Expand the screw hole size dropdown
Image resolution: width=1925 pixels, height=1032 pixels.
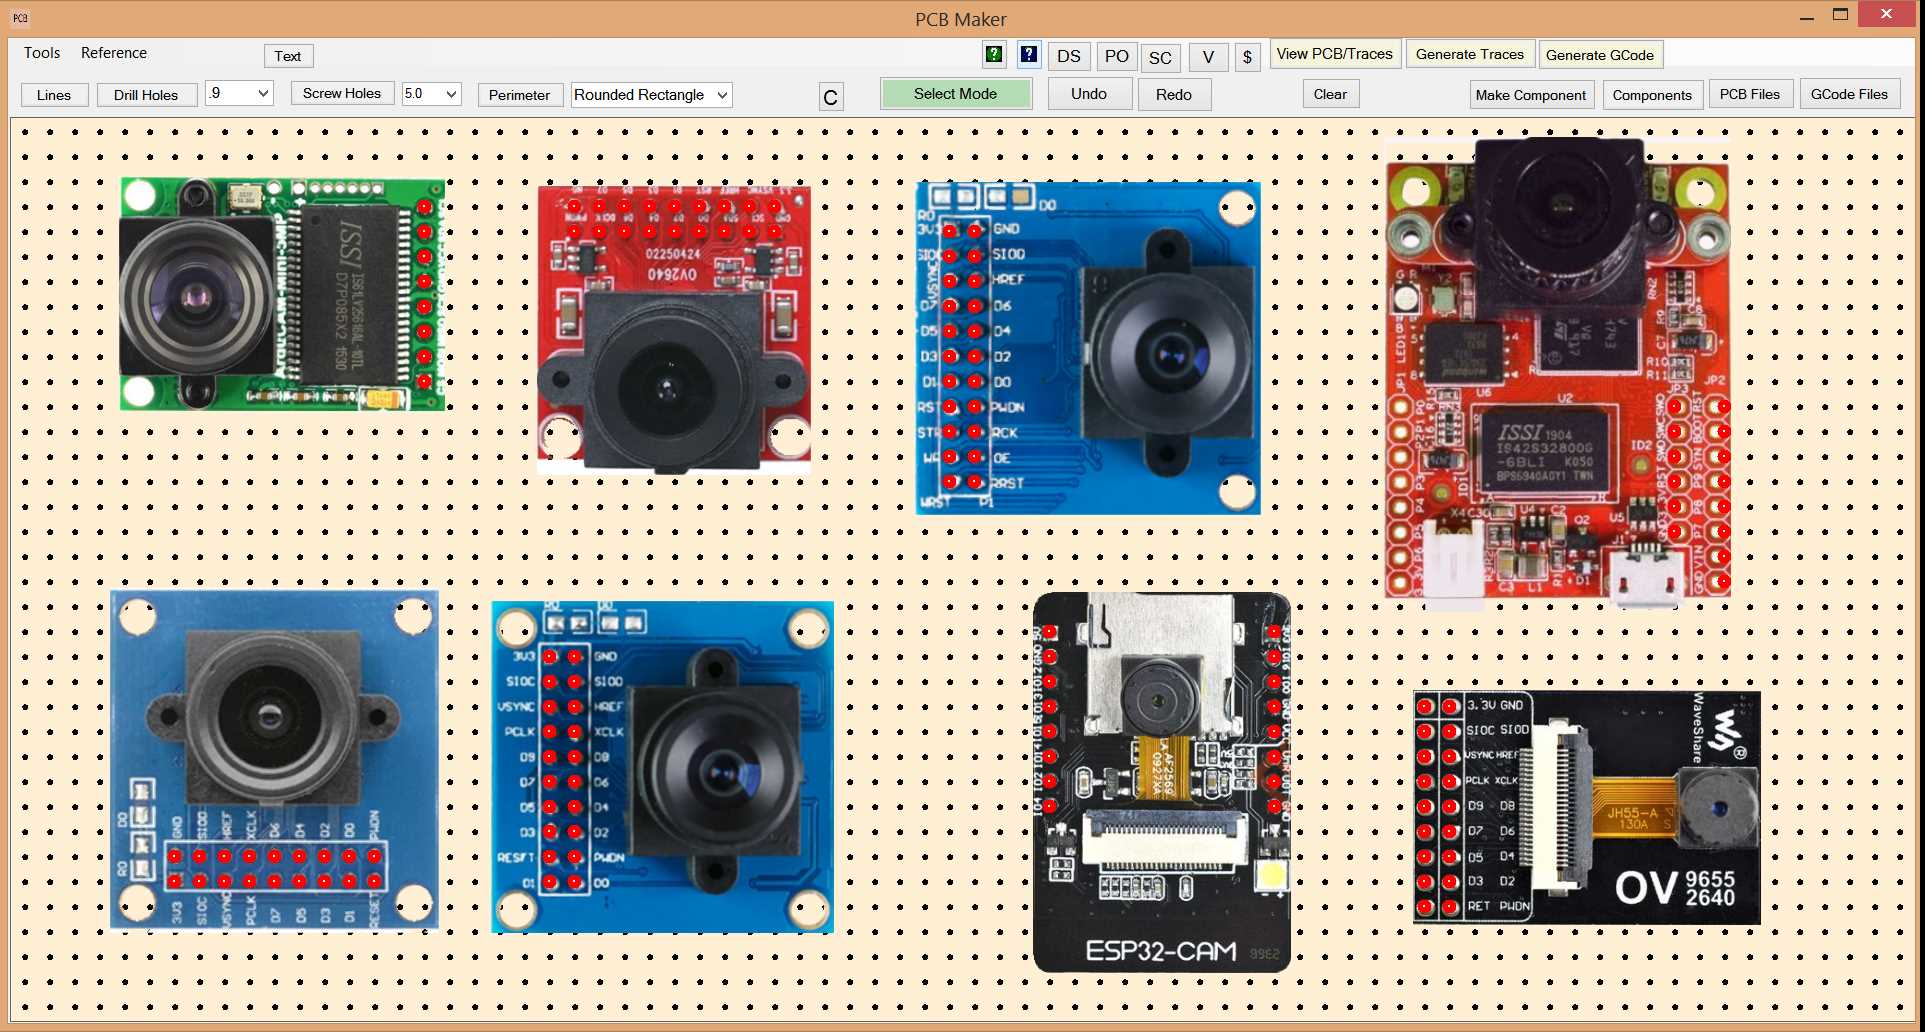coord(451,94)
